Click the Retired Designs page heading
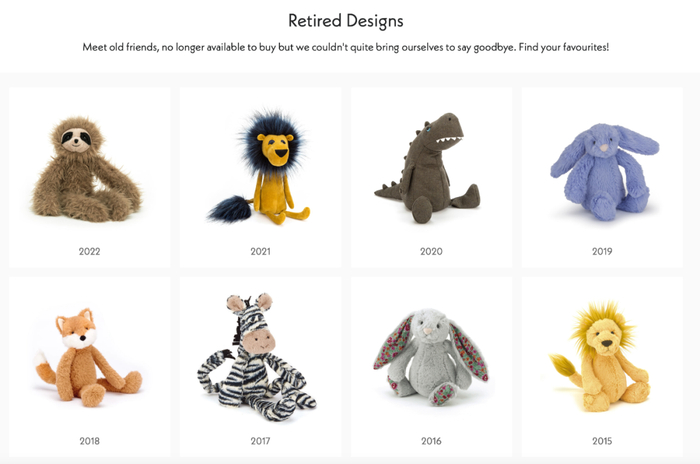Image resolution: width=700 pixels, height=464 pixels. 346,21
